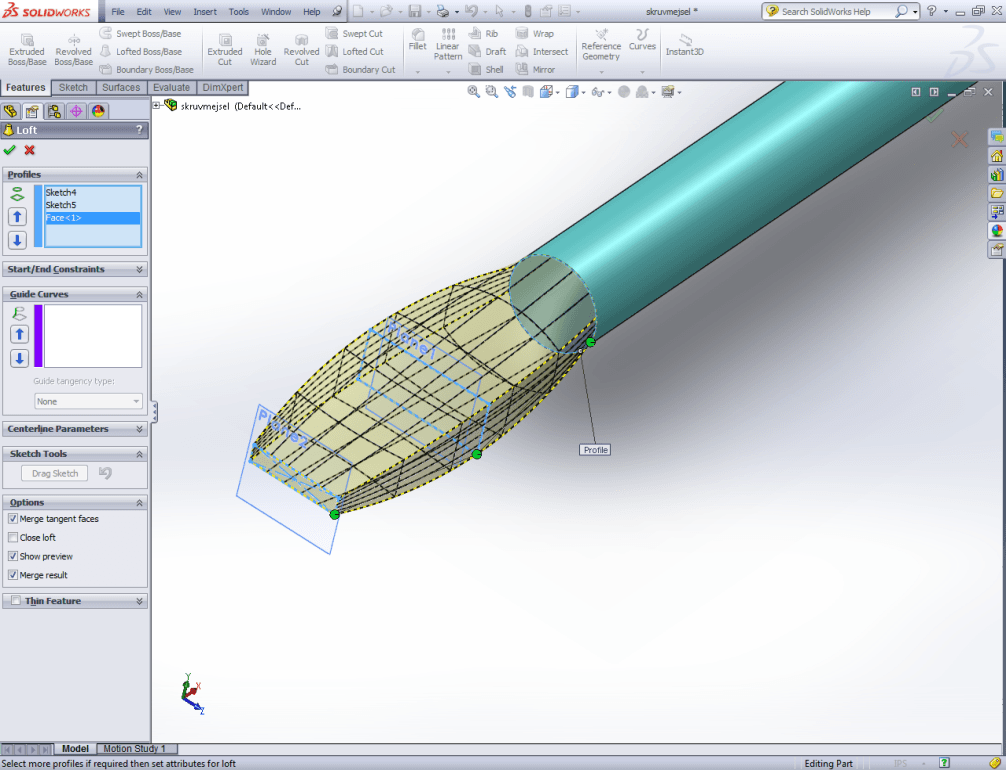Click the Drag Sketch button
This screenshot has width=1006, height=770.
pos(55,473)
